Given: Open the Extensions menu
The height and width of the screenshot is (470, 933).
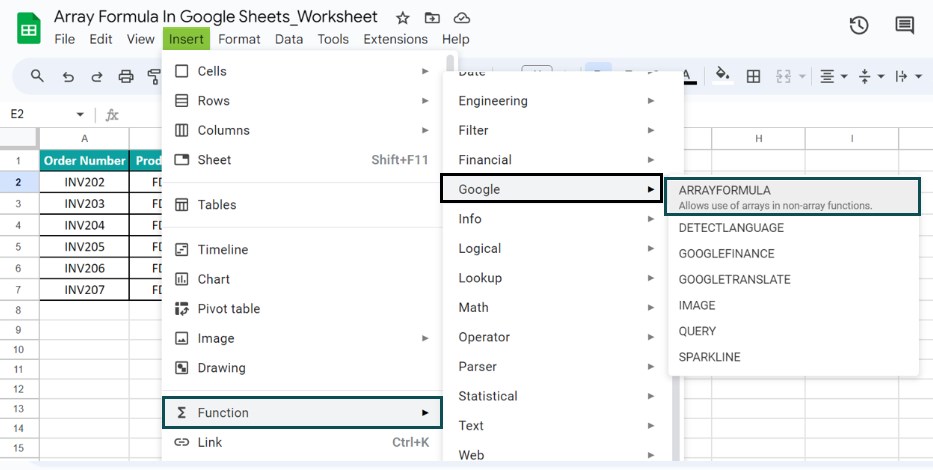Looking at the screenshot, I should pyautogui.click(x=395, y=39).
